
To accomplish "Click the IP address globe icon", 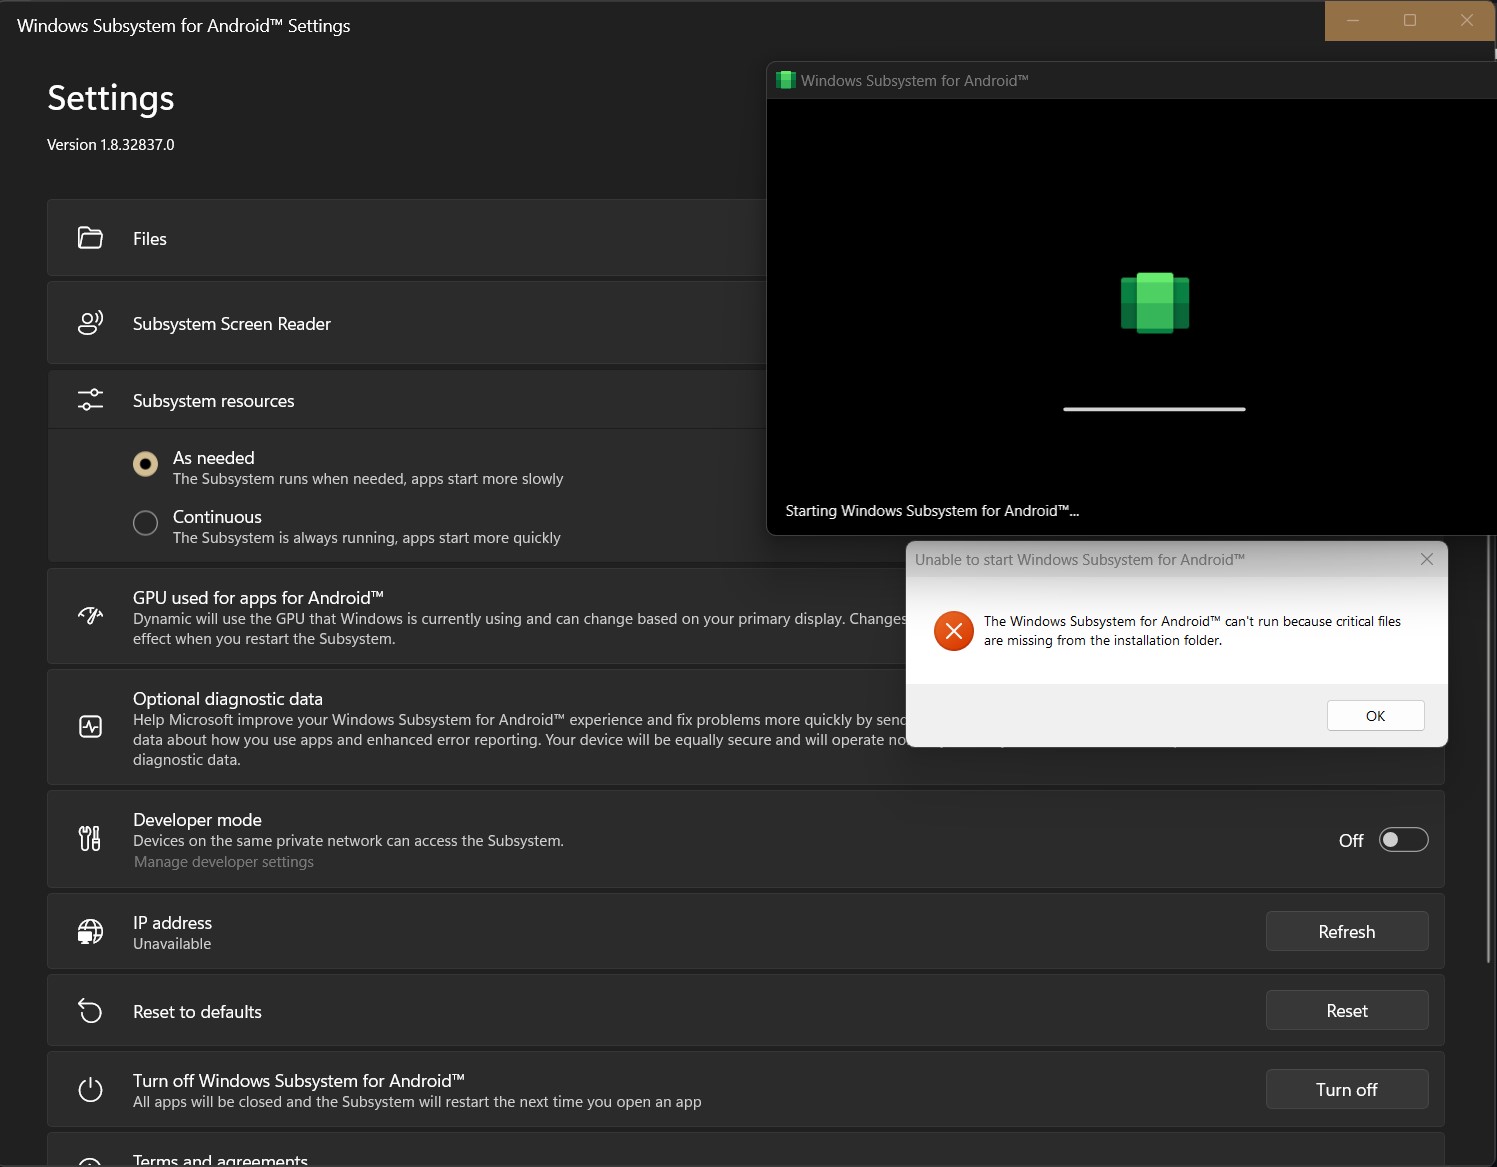I will point(90,931).
